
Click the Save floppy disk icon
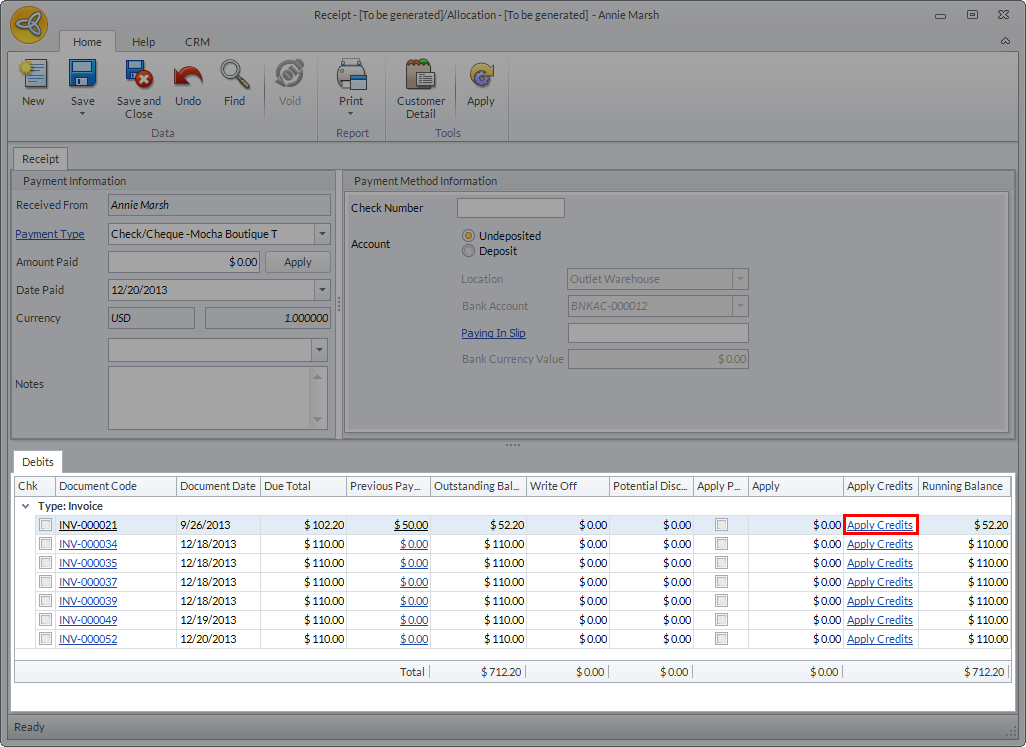click(x=82, y=76)
